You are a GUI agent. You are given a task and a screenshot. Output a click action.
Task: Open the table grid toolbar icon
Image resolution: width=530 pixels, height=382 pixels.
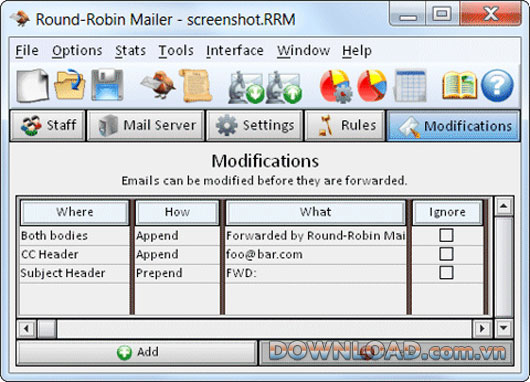pyautogui.click(x=410, y=86)
